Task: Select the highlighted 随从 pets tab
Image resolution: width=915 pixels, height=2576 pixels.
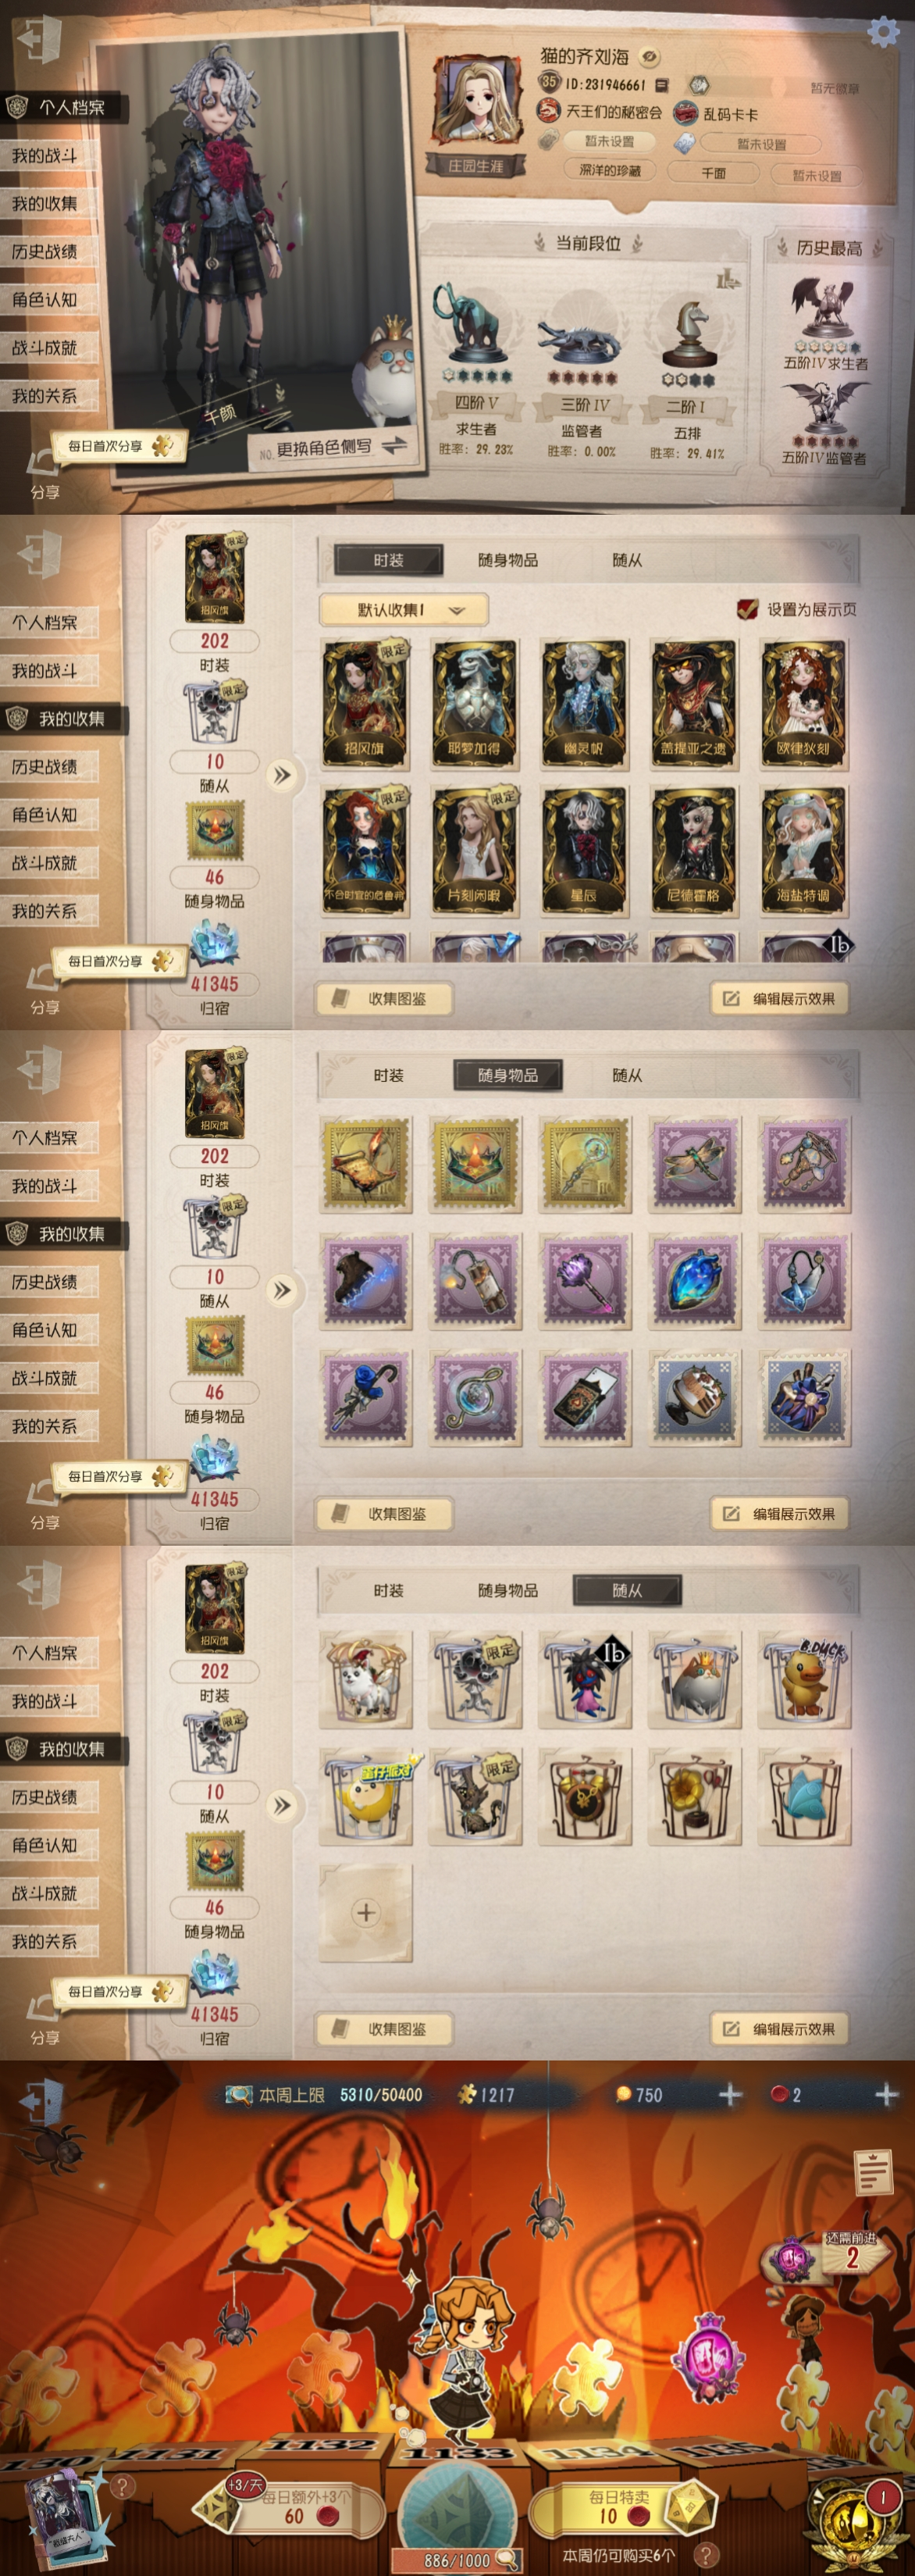Action: (x=627, y=1590)
